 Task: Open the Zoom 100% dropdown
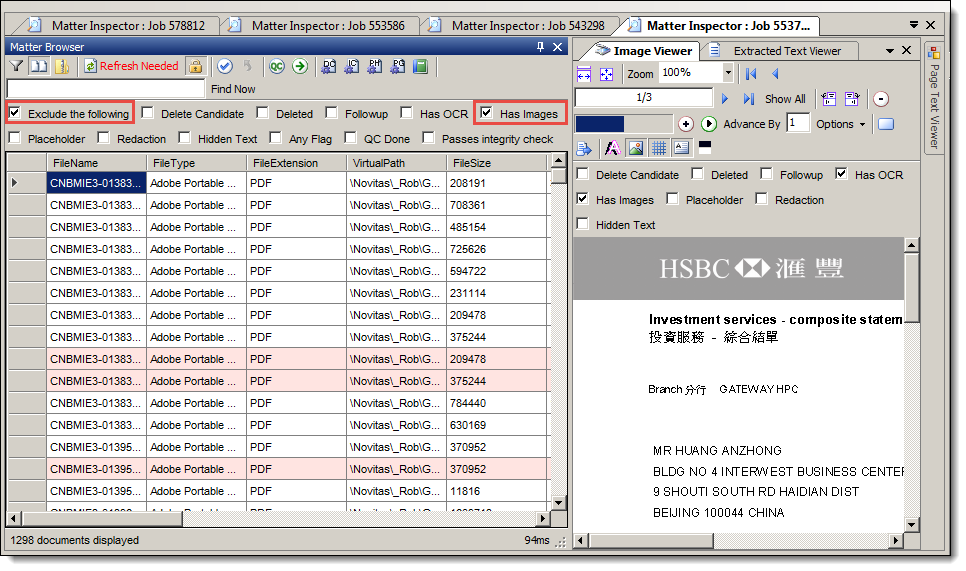(728, 73)
